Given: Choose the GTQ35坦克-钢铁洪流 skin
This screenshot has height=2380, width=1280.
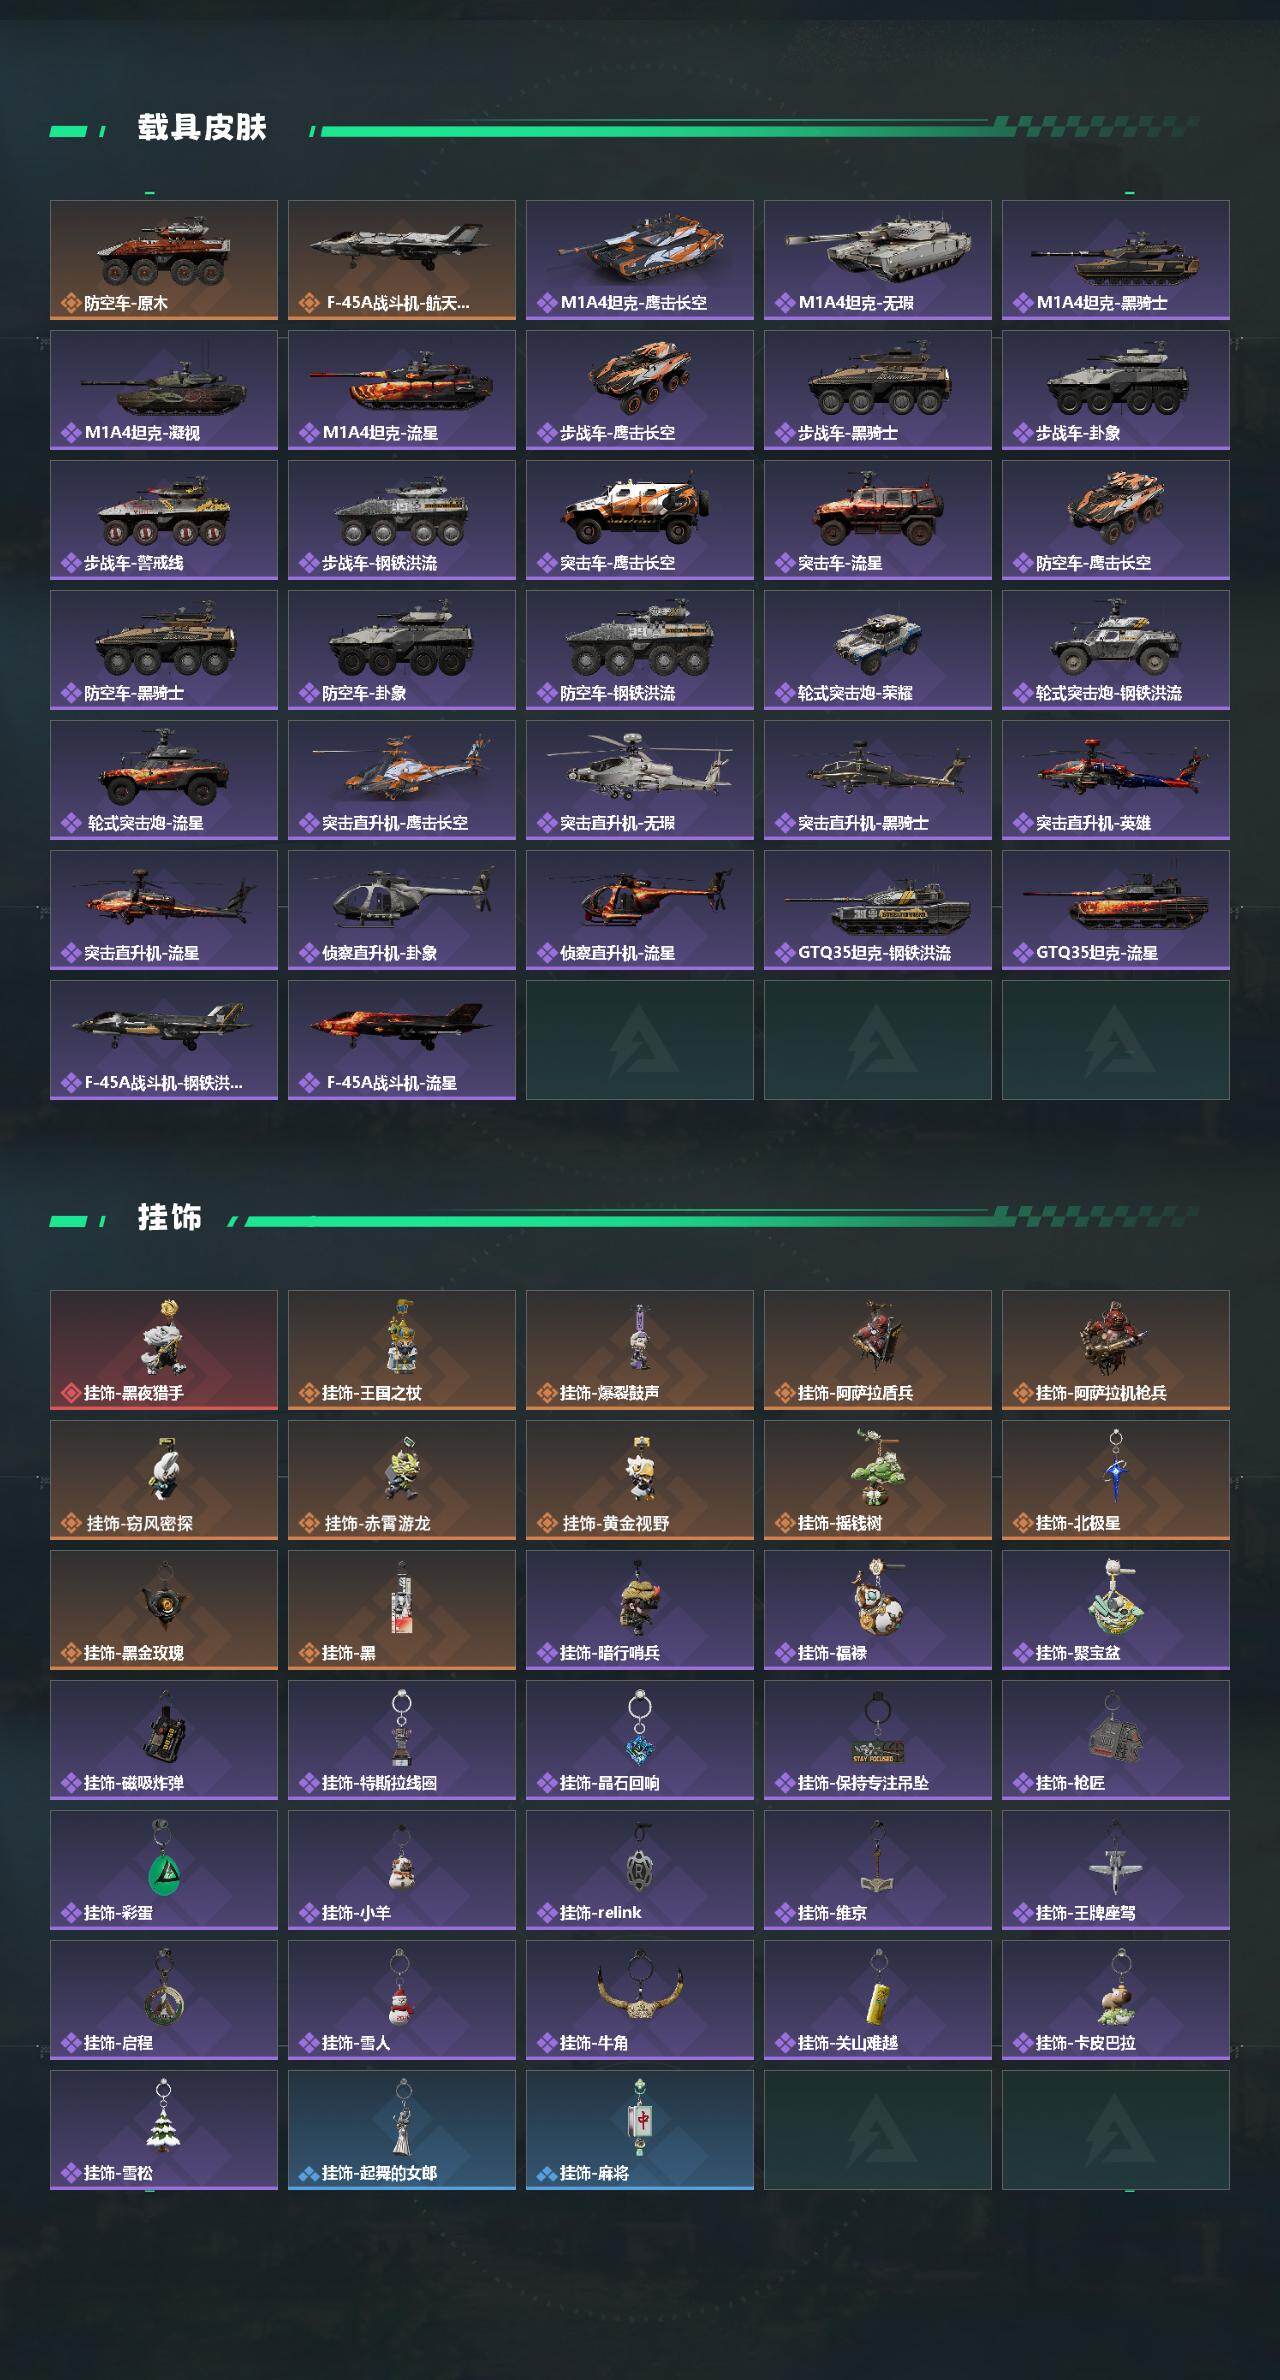Looking at the screenshot, I should [878, 910].
